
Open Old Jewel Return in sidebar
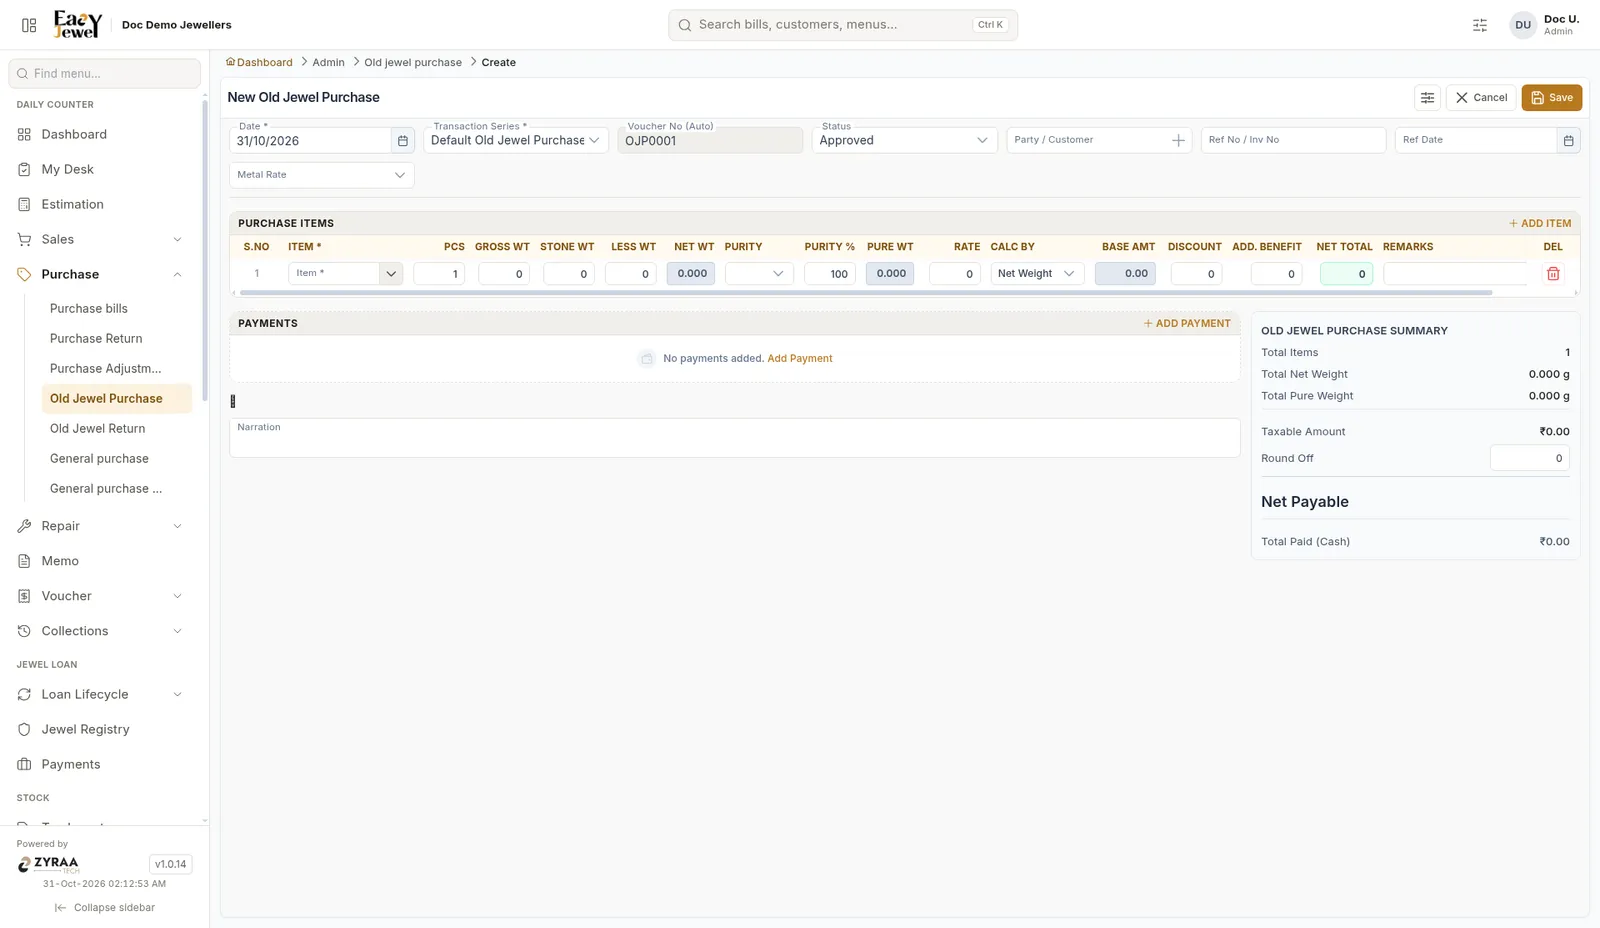click(x=98, y=428)
